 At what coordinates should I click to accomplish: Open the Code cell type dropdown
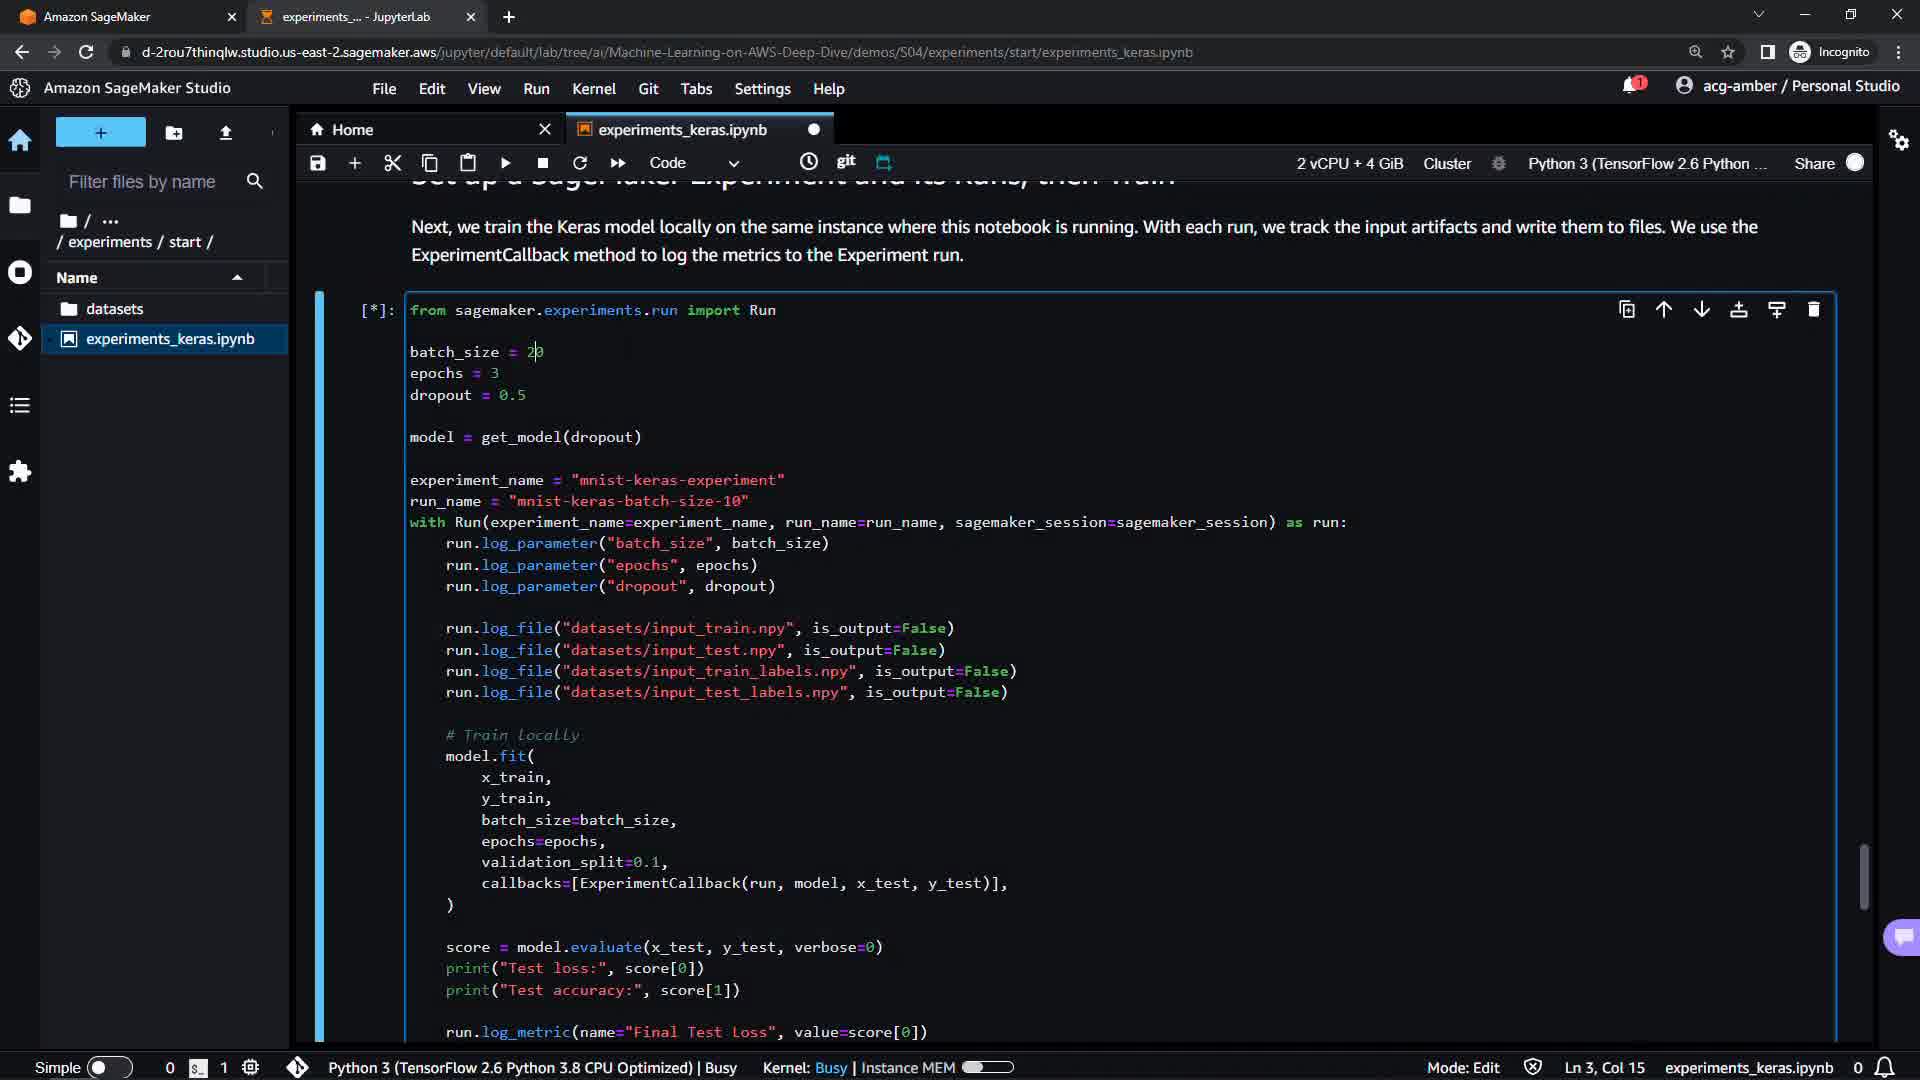tap(694, 163)
